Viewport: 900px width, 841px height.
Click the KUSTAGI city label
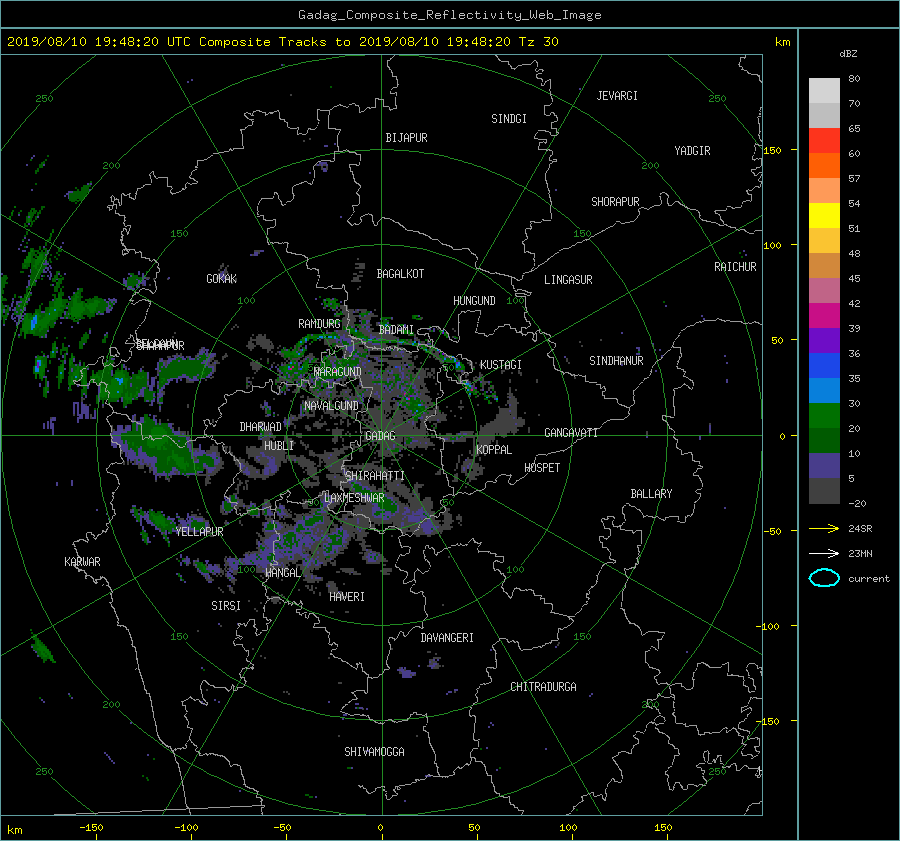point(501,365)
